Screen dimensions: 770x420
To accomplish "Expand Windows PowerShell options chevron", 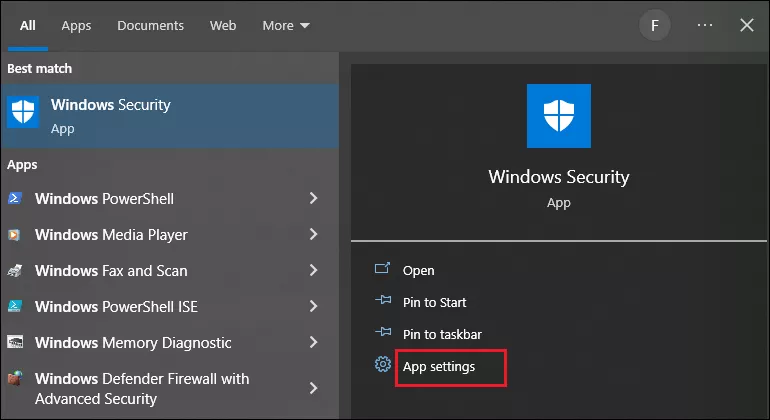I will tap(313, 198).
